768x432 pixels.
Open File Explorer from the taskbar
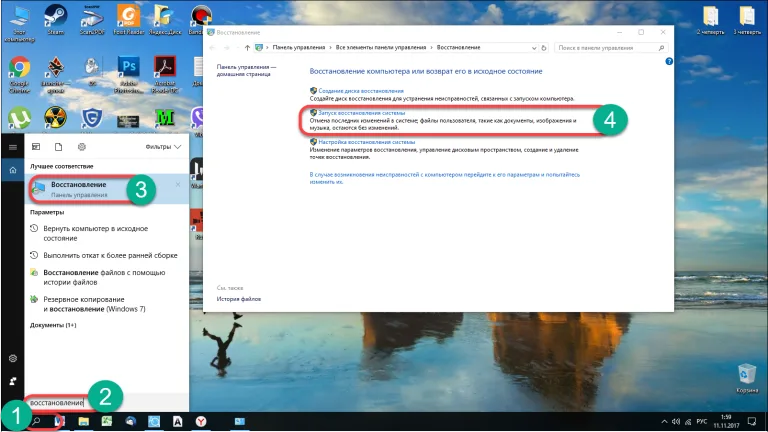(x=83, y=421)
